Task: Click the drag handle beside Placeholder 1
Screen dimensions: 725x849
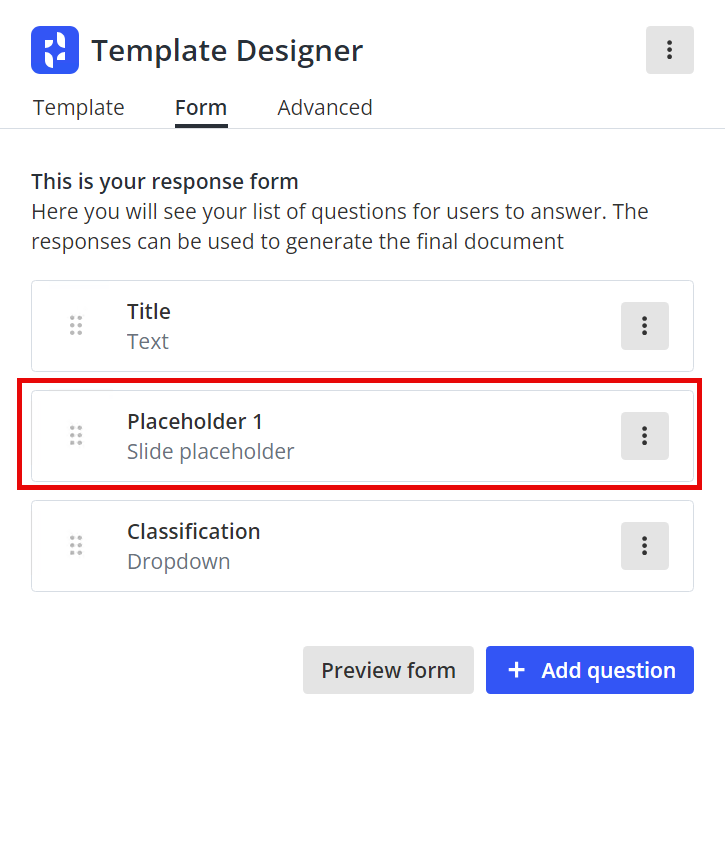Action: (76, 435)
